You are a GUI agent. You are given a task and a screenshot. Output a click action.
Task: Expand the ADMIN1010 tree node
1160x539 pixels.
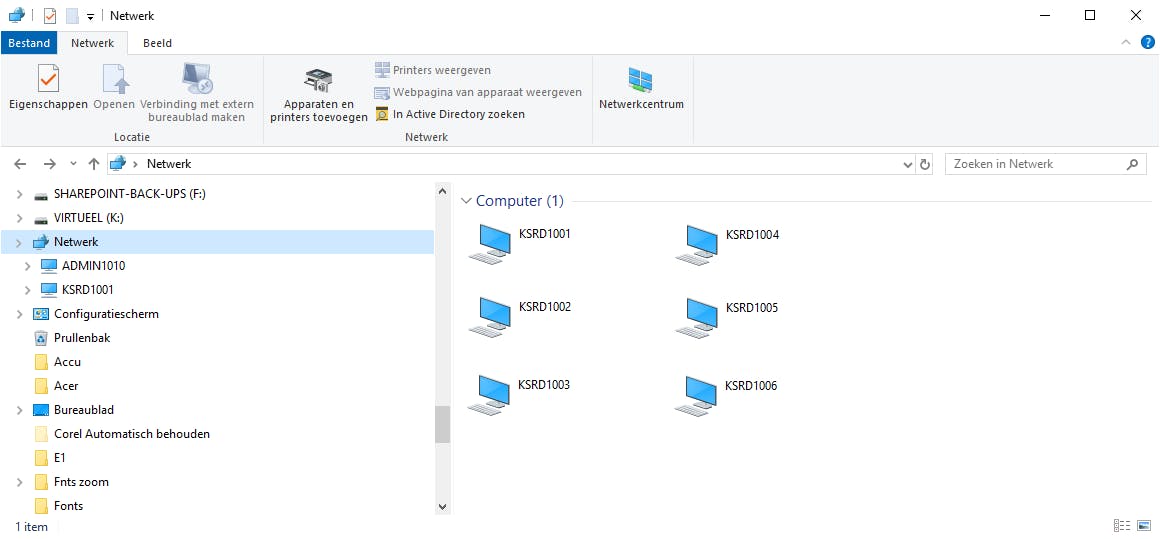click(x=27, y=266)
